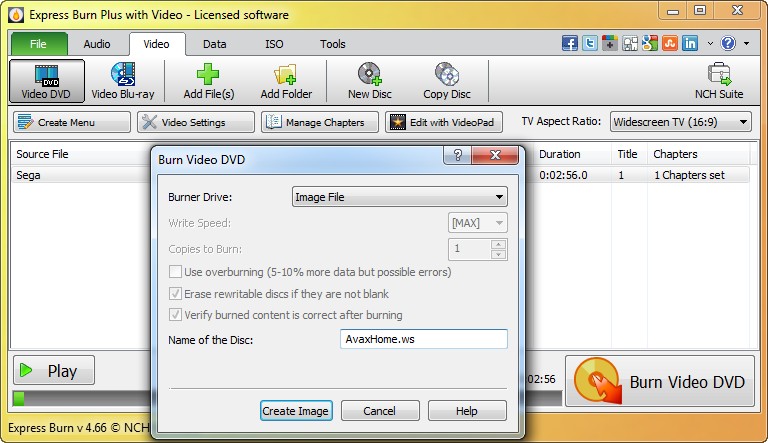This screenshot has height=443, width=768.
Task: Open the Burner Drive dropdown
Action: [400, 197]
